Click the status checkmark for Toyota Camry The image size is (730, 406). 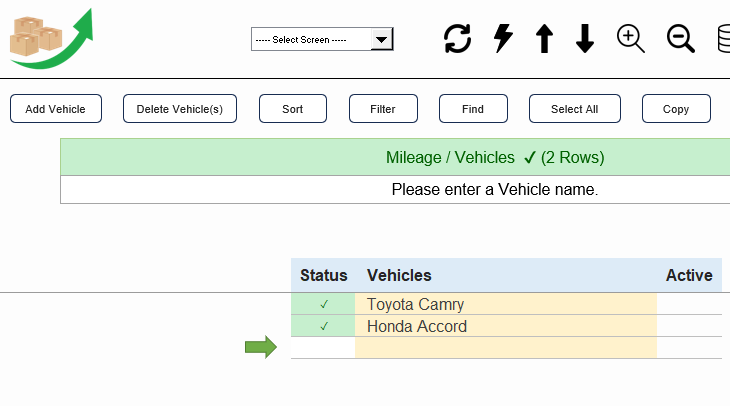(x=324, y=304)
